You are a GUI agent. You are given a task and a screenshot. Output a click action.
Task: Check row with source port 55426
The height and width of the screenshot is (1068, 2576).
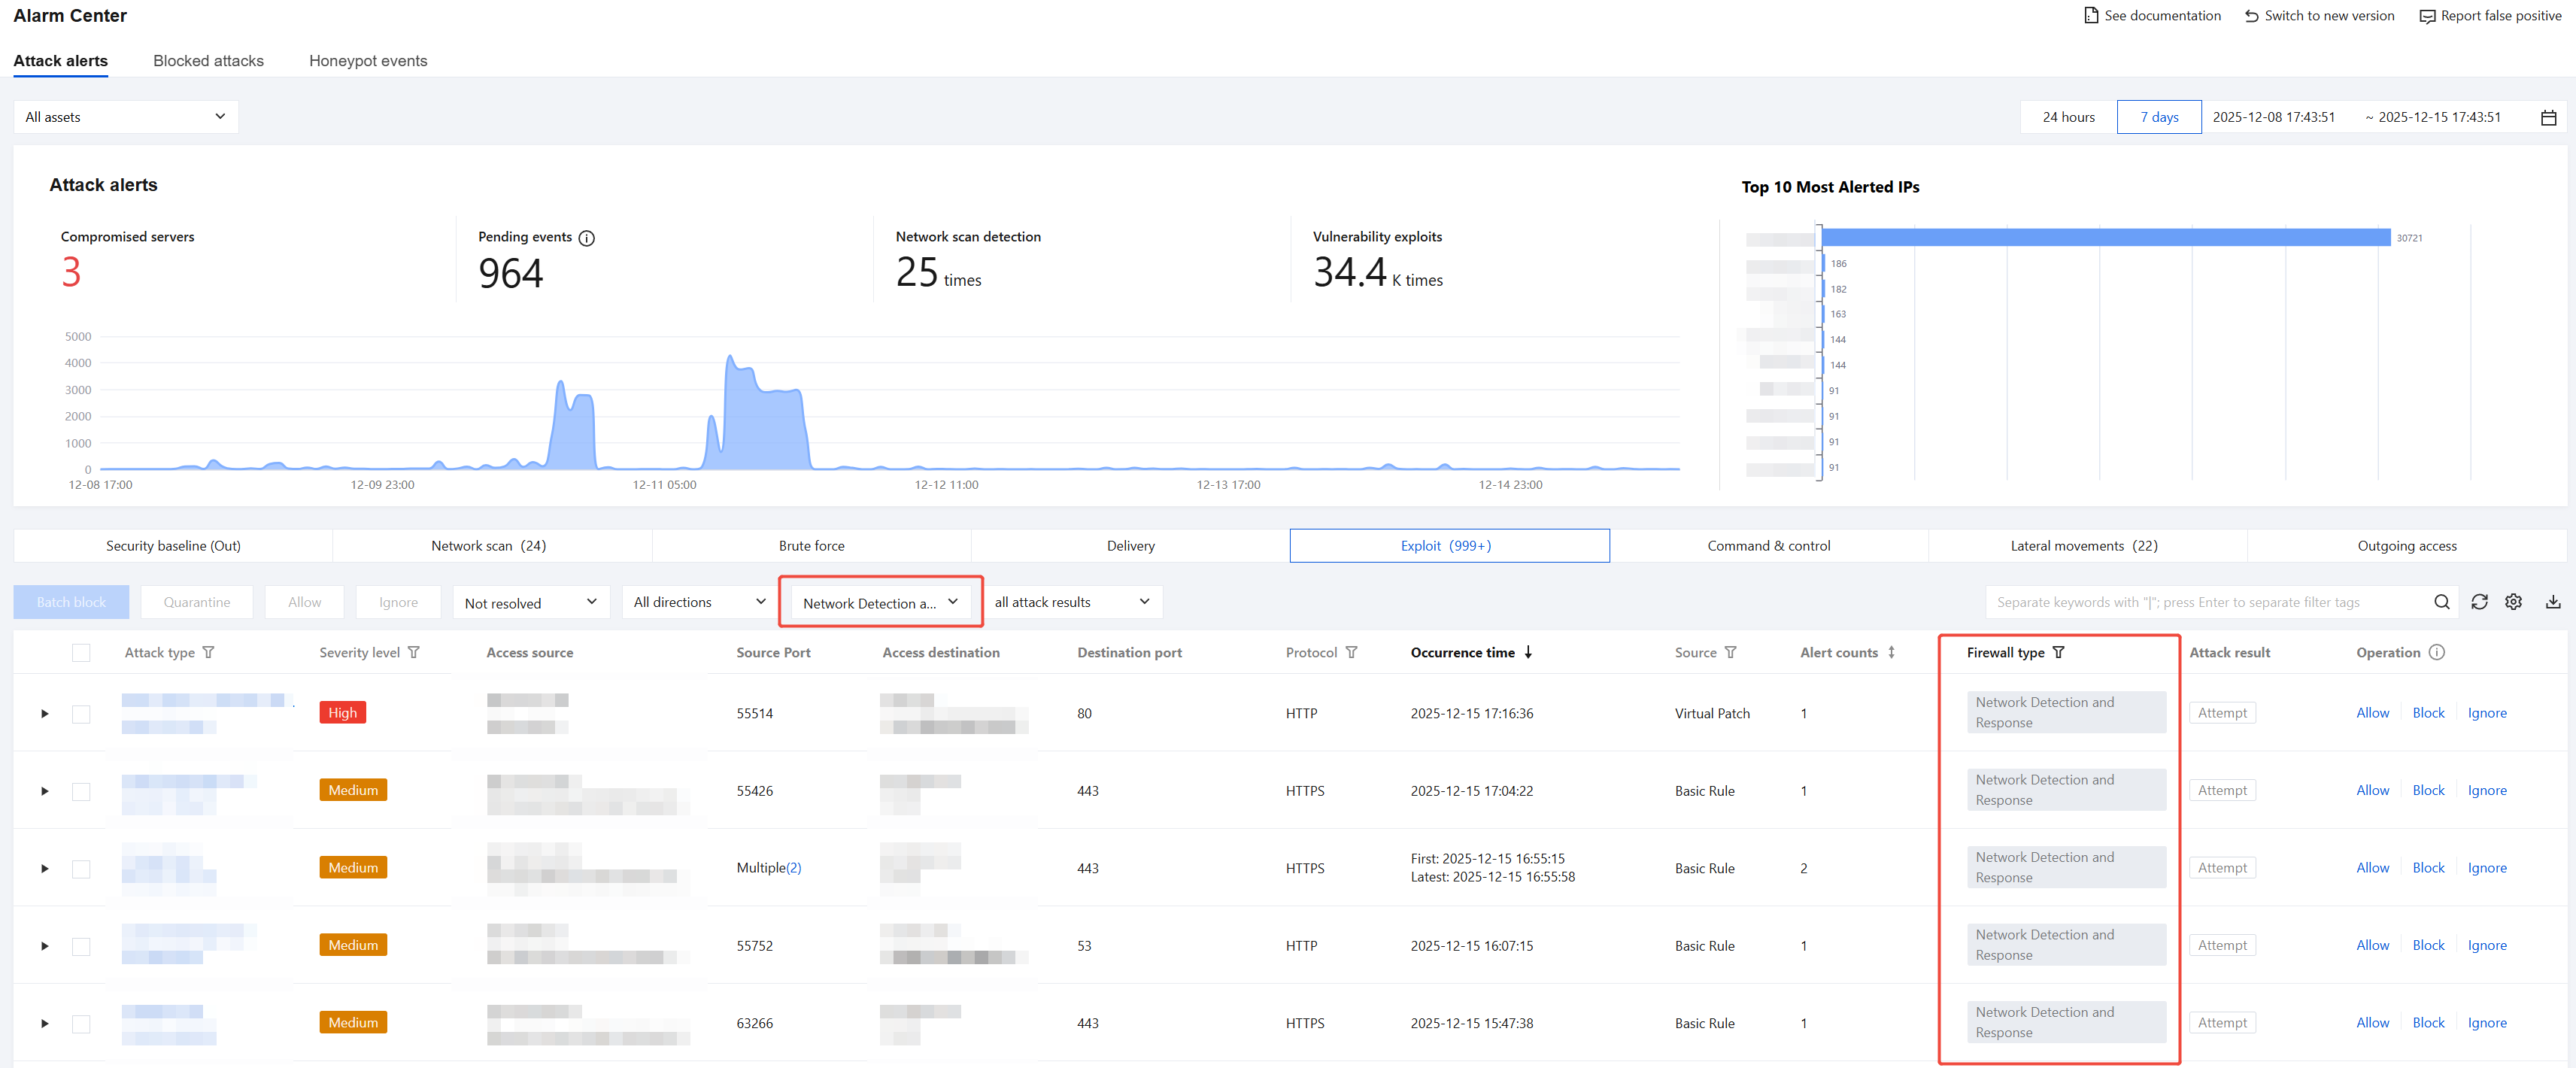point(81,791)
